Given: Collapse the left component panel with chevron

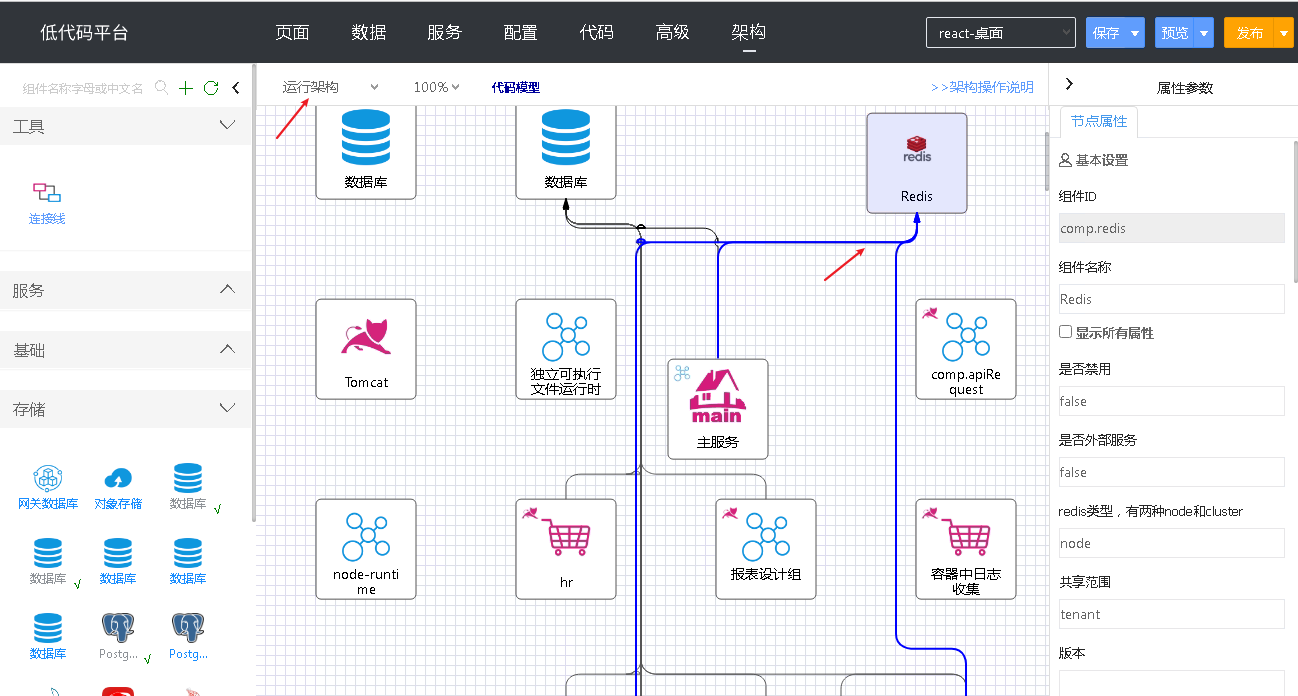Looking at the screenshot, I should point(236,88).
